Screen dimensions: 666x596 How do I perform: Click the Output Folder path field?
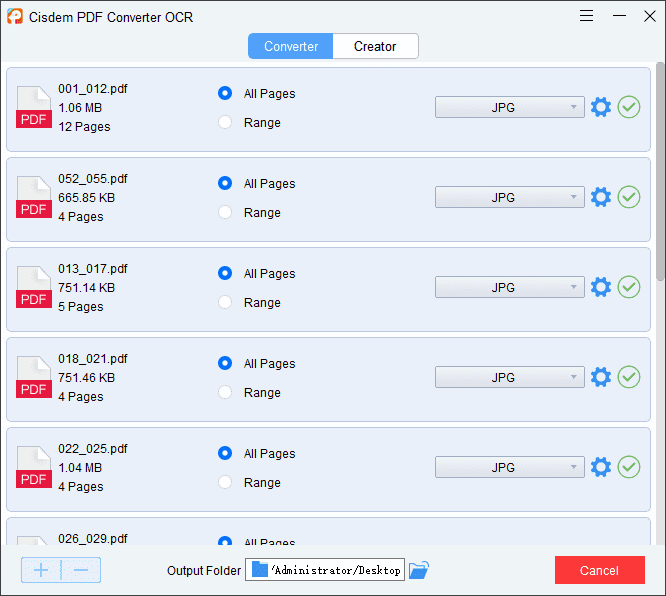[325, 570]
